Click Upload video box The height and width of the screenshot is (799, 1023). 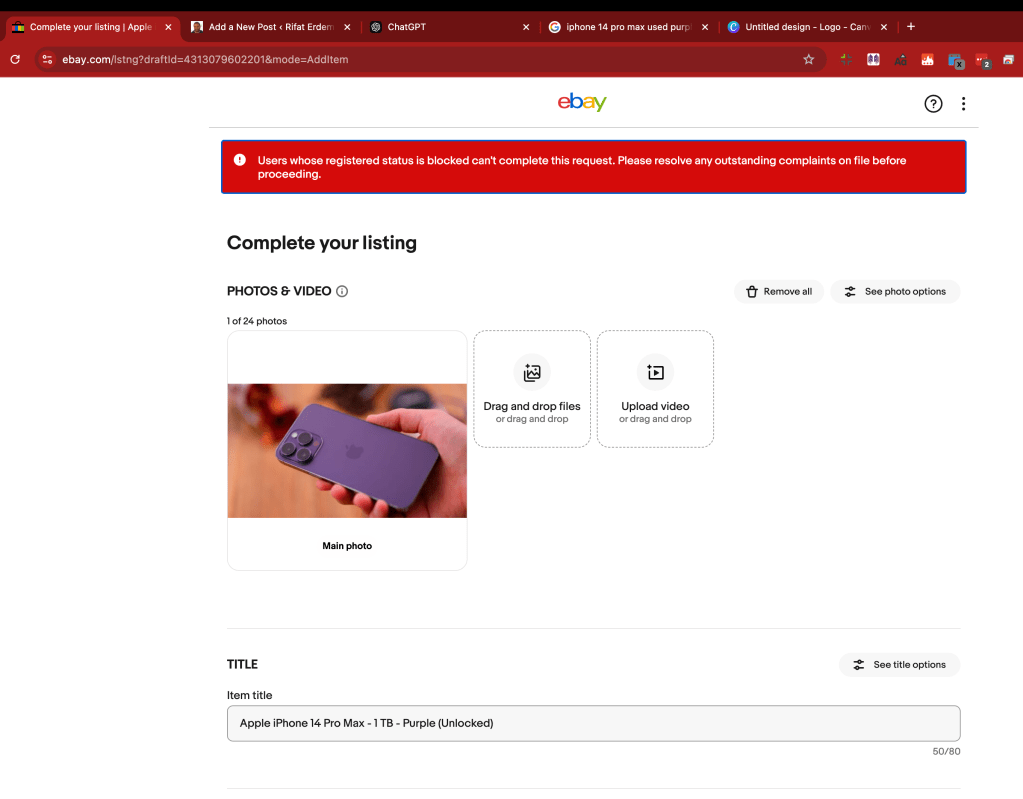click(655, 389)
